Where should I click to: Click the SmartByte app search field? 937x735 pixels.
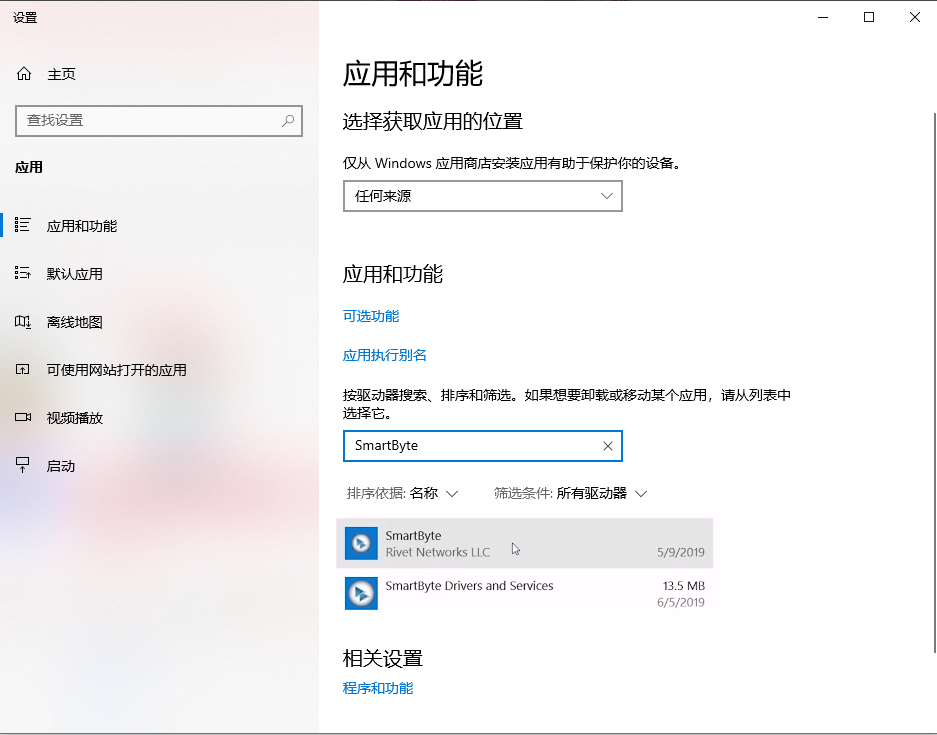483,446
